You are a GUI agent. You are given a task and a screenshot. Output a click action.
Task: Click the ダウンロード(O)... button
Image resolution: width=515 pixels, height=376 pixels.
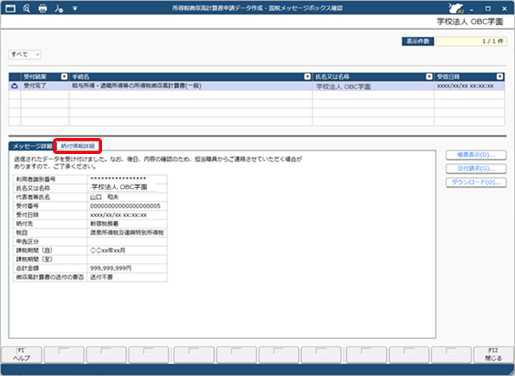[x=476, y=182]
